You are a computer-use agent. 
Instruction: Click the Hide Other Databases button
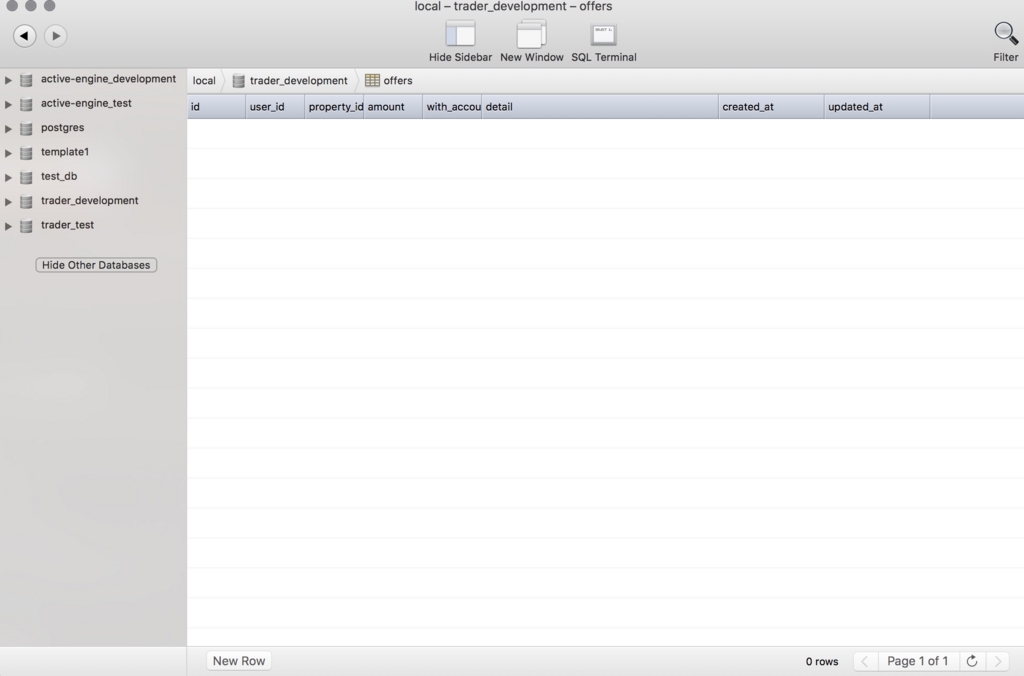pos(95,265)
